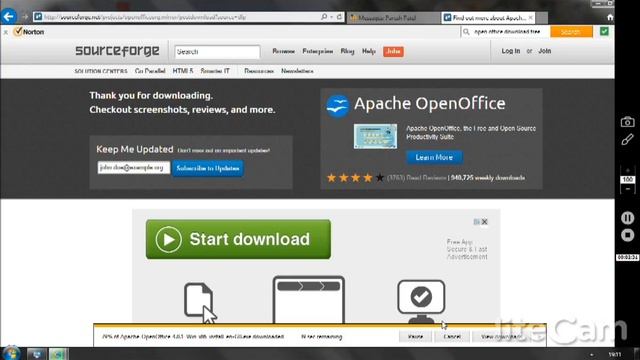Open the Resources link

pyautogui.click(x=259, y=71)
